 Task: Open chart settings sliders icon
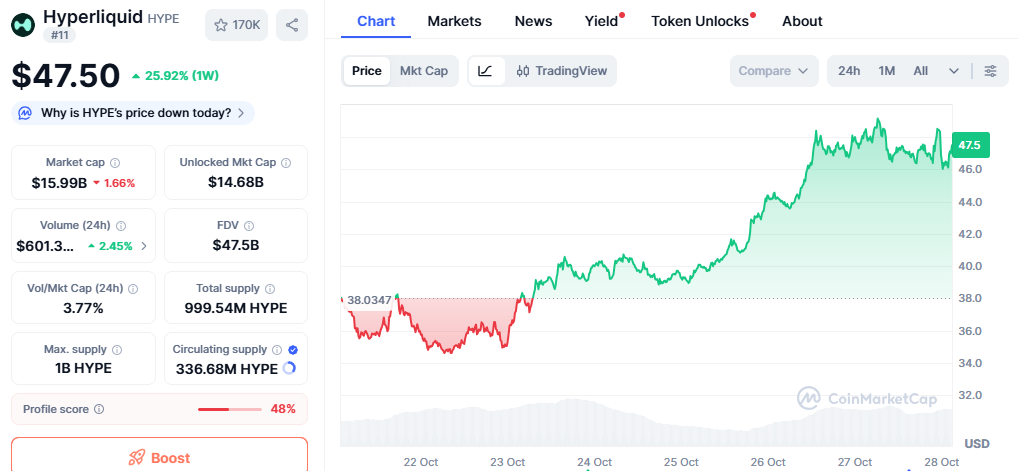point(990,71)
